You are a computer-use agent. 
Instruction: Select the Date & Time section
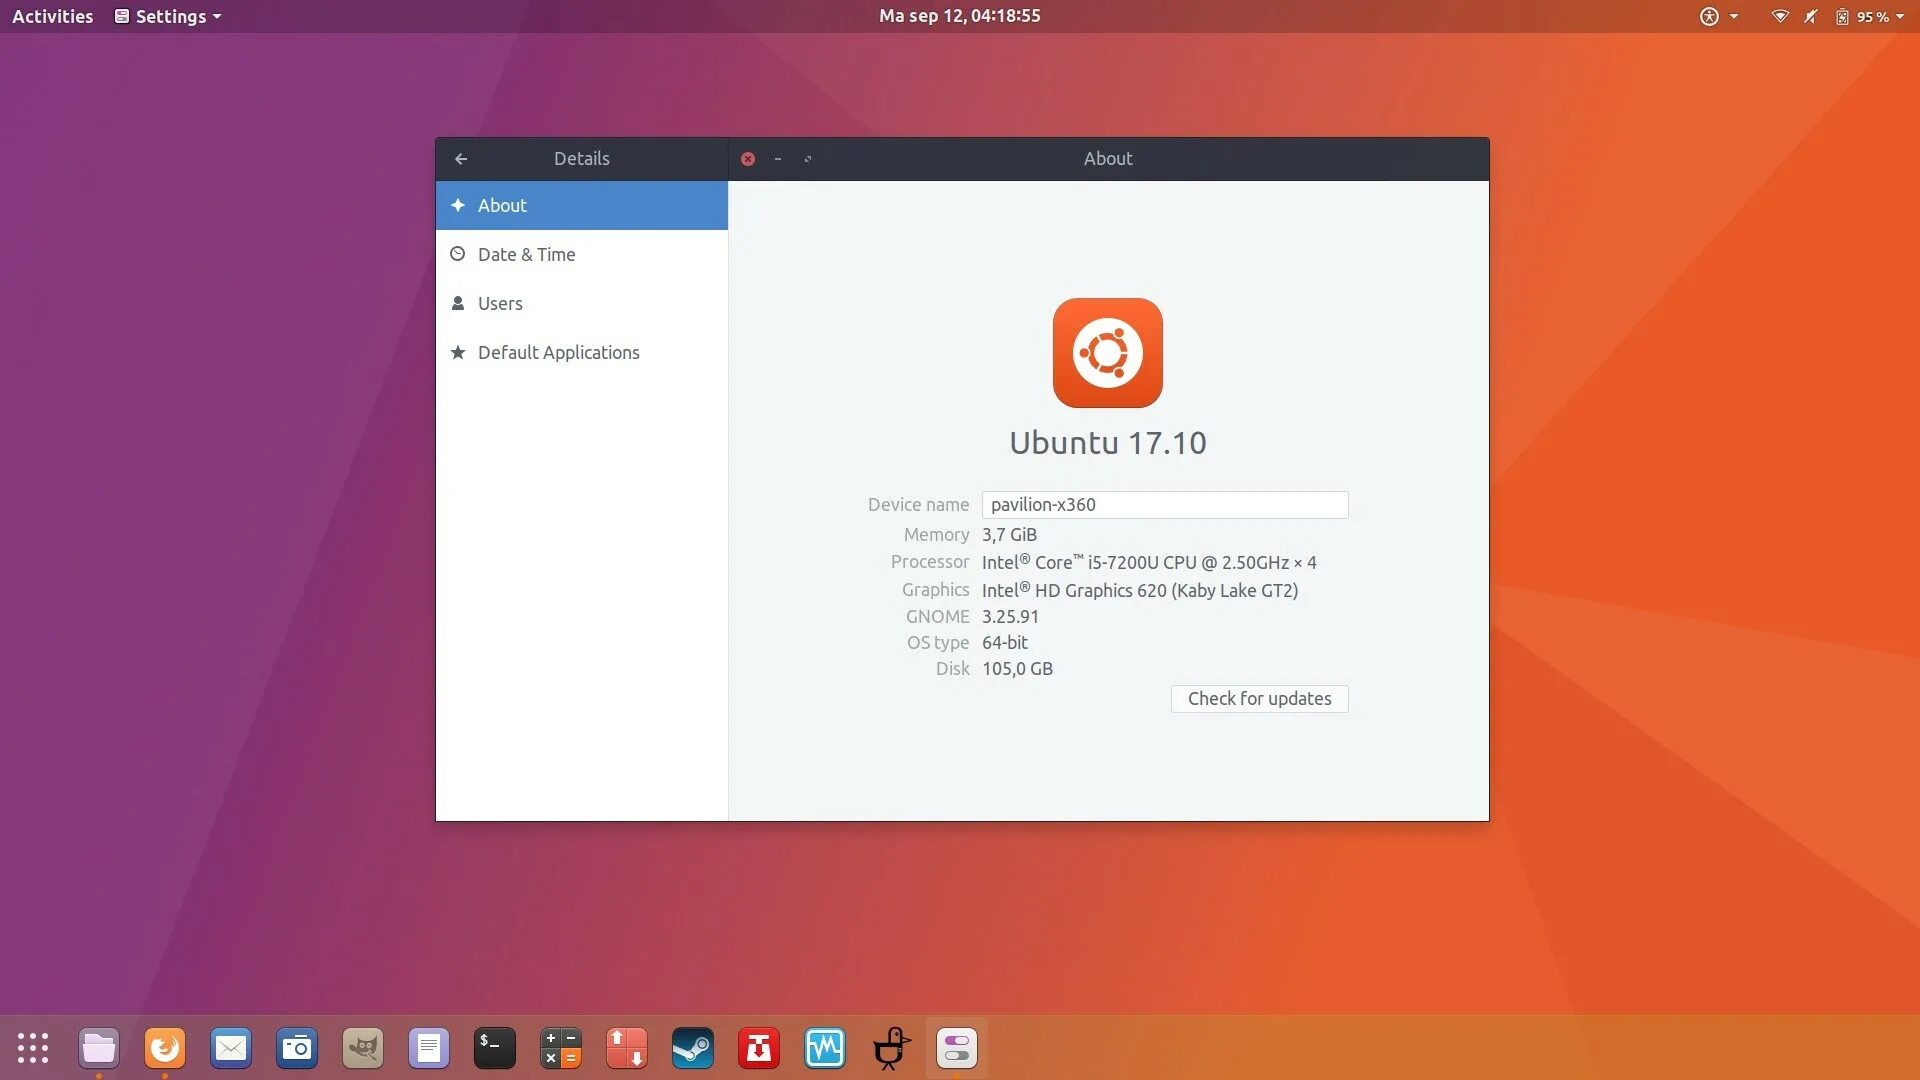[x=526, y=254]
